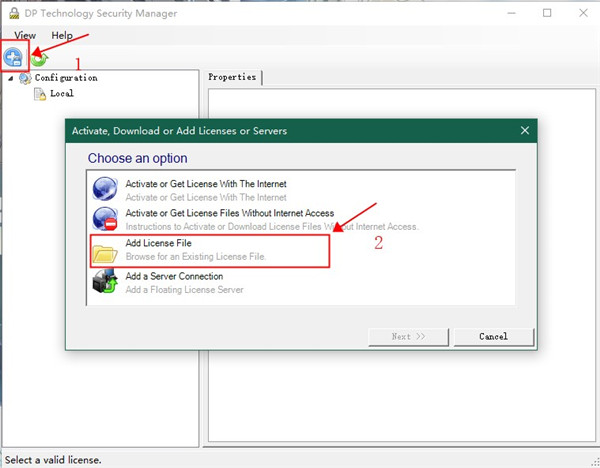Choose Activate or Get License With The Internet
600x468 pixels.
click(206, 184)
